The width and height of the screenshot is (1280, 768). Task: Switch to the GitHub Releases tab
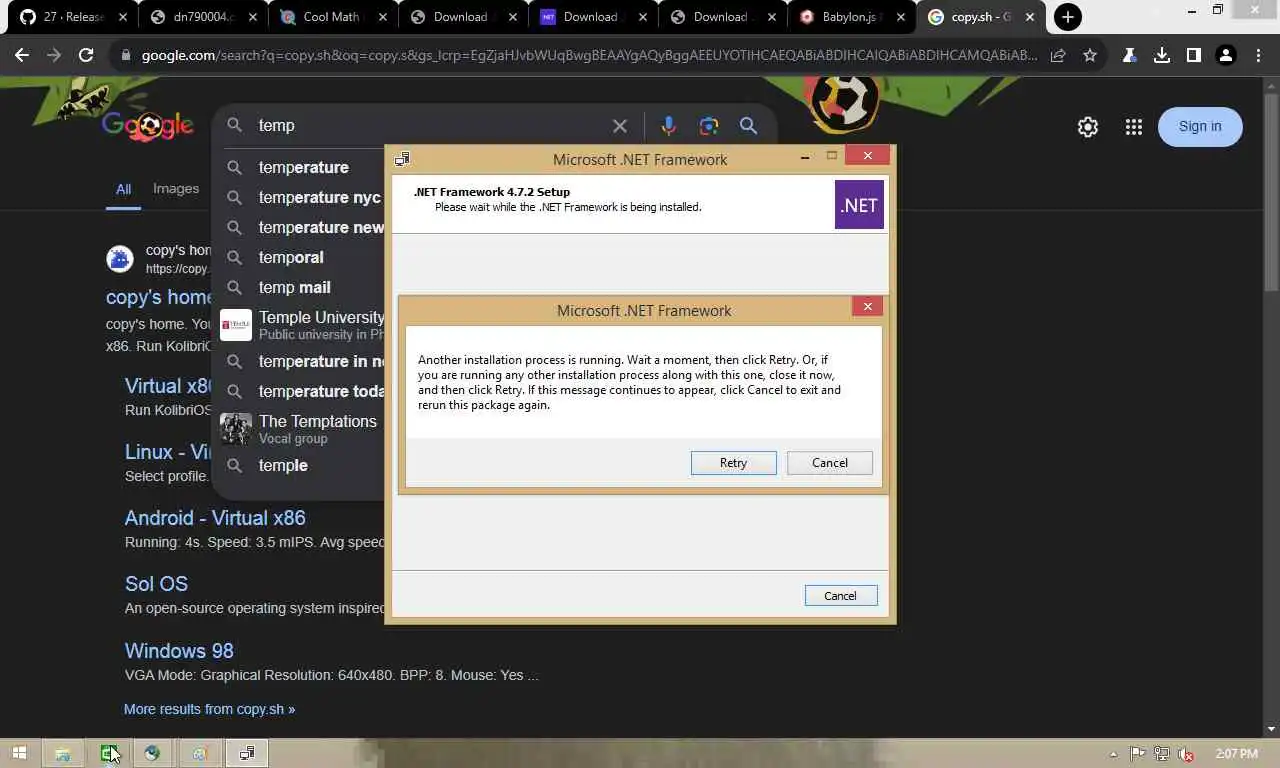[74, 17]
